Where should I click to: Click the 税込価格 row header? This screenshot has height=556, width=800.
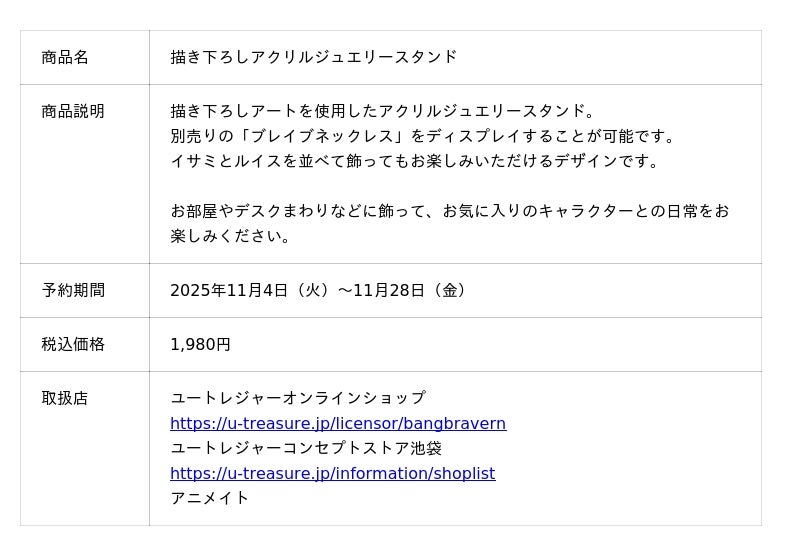tap(73, 345)
